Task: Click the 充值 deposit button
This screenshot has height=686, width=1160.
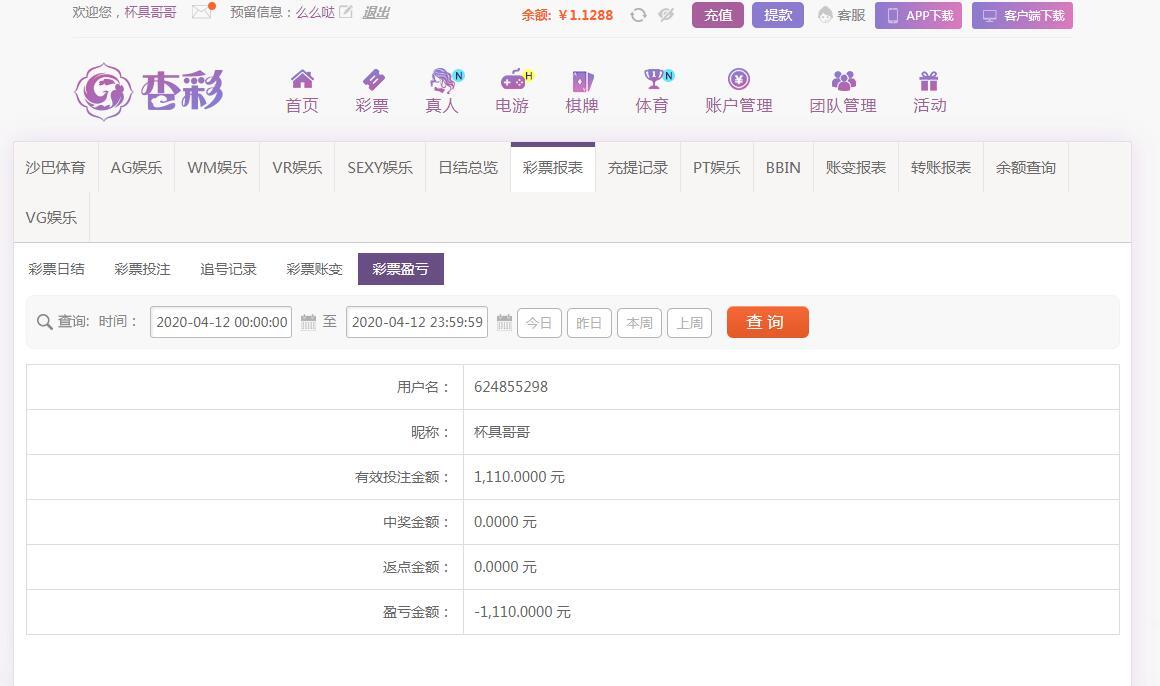Action: click(718, 15)
